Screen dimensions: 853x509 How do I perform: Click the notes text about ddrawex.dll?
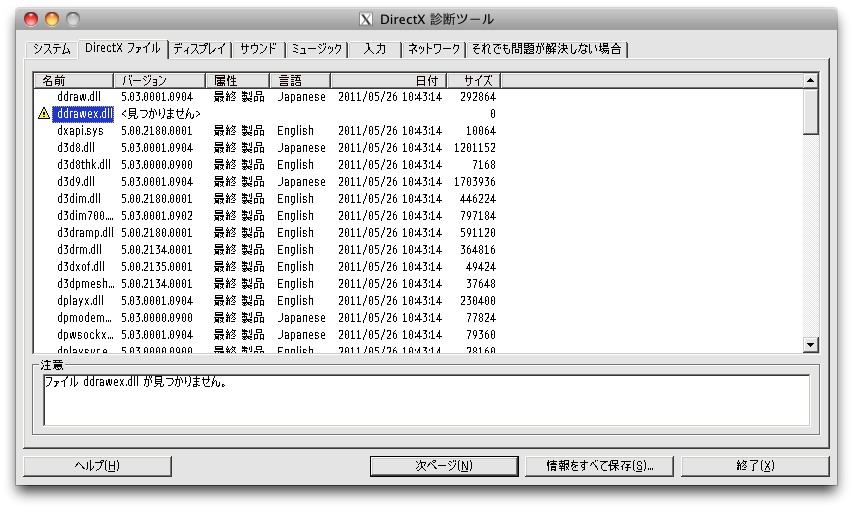click(x=135, y=382)
